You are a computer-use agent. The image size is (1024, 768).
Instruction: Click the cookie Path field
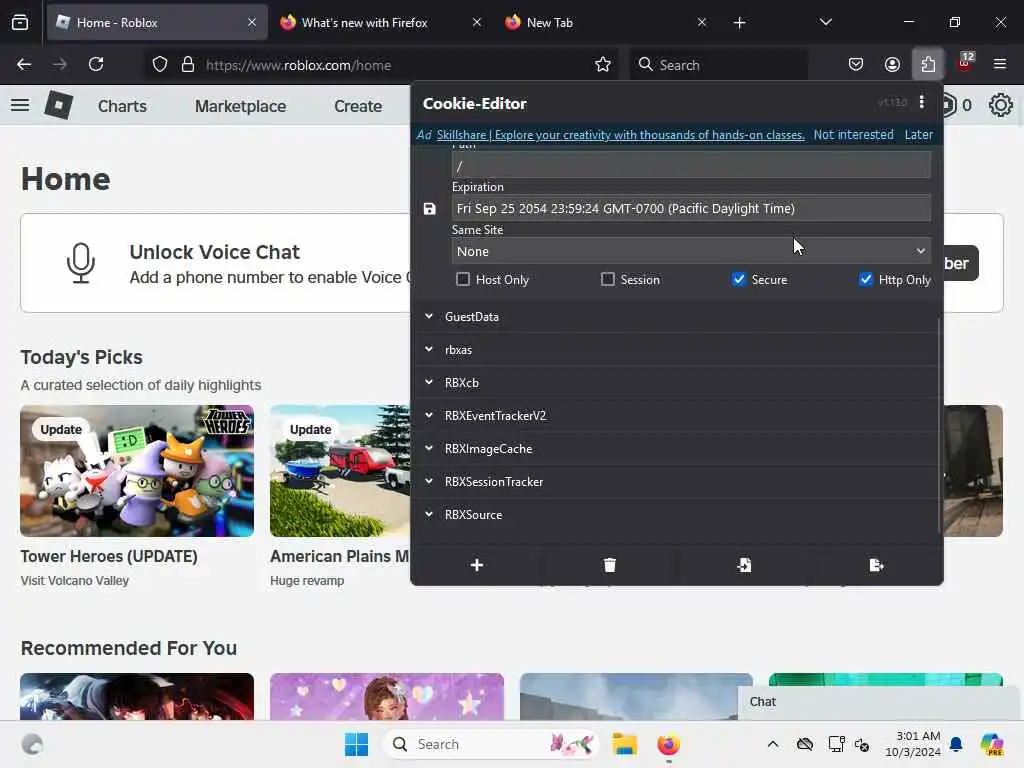[691, 166]
